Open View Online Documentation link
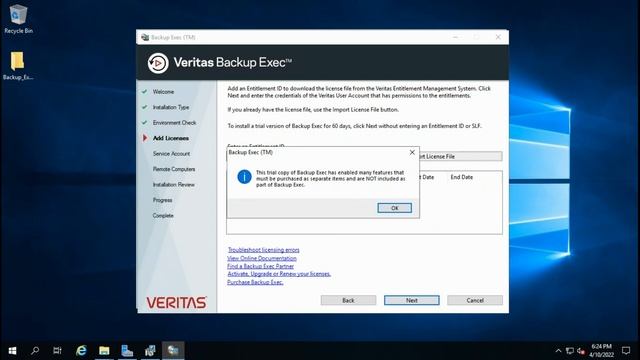The image size is (640, 360). pyautogui.click(x=262, y=258)
